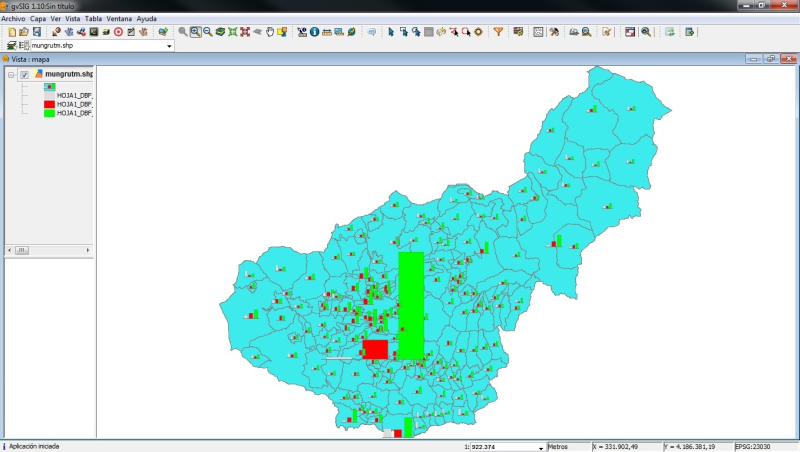800x452 pixels.
Task: Go to previous zoom with gray arrow
Action: click(258, 32)
